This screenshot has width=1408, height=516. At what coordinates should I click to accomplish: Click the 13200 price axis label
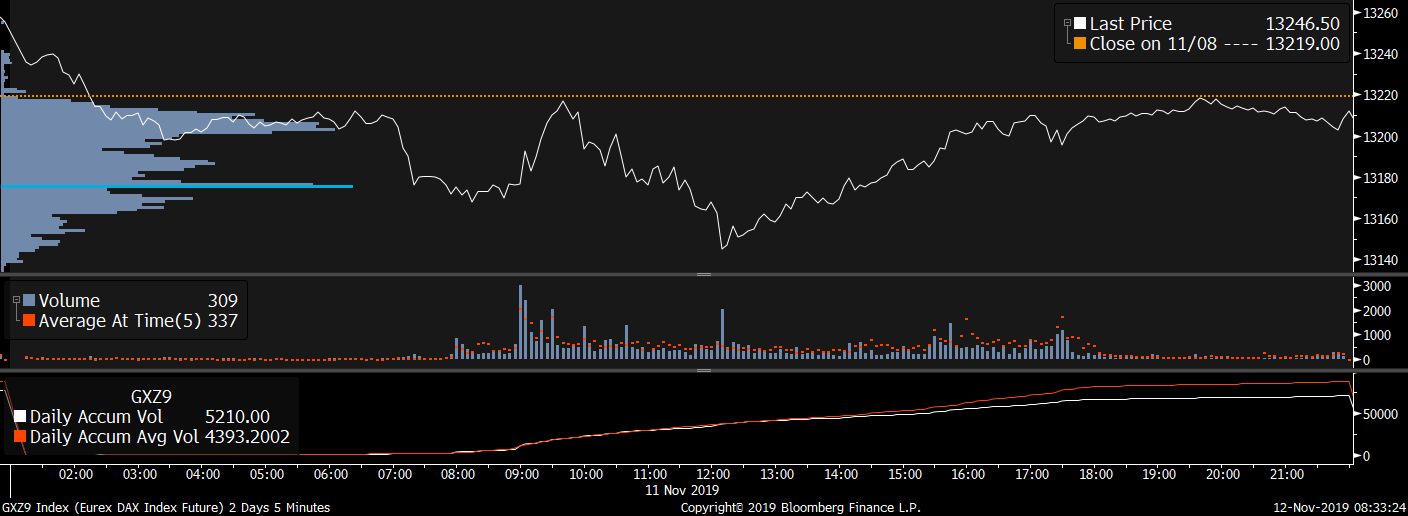(1382, 136)
